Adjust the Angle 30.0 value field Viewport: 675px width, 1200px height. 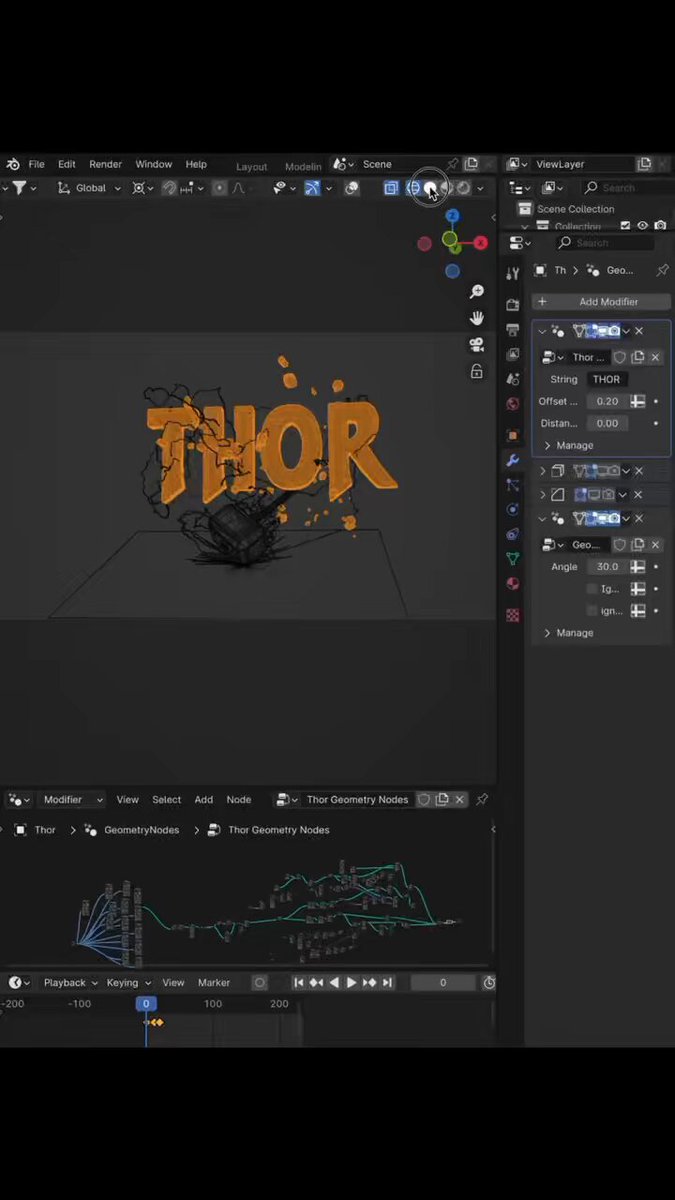pyautogui.click(x=606, y=567)
